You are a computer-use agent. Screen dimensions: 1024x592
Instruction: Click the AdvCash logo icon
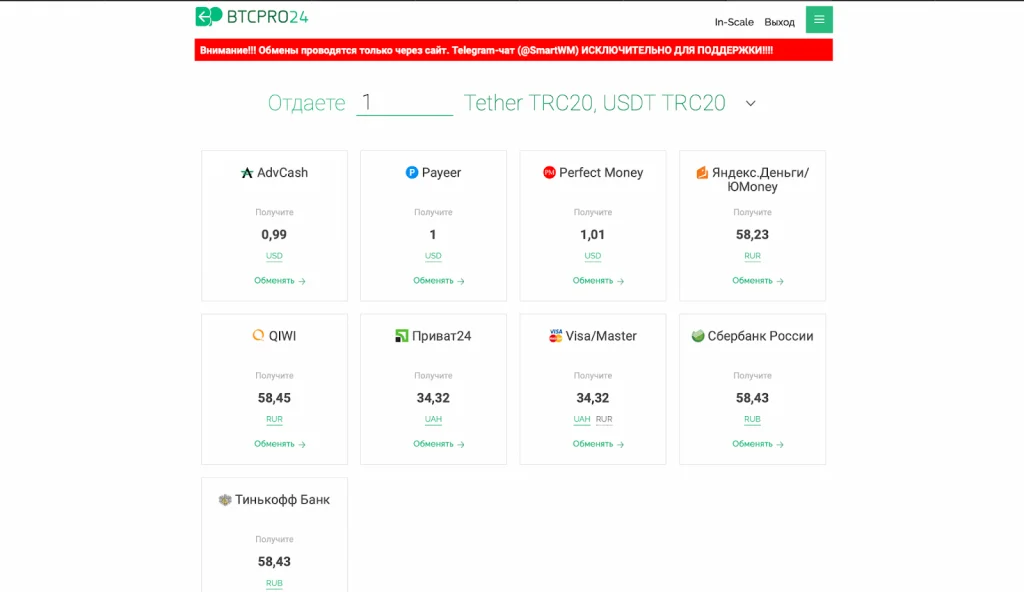coord(247,173)
